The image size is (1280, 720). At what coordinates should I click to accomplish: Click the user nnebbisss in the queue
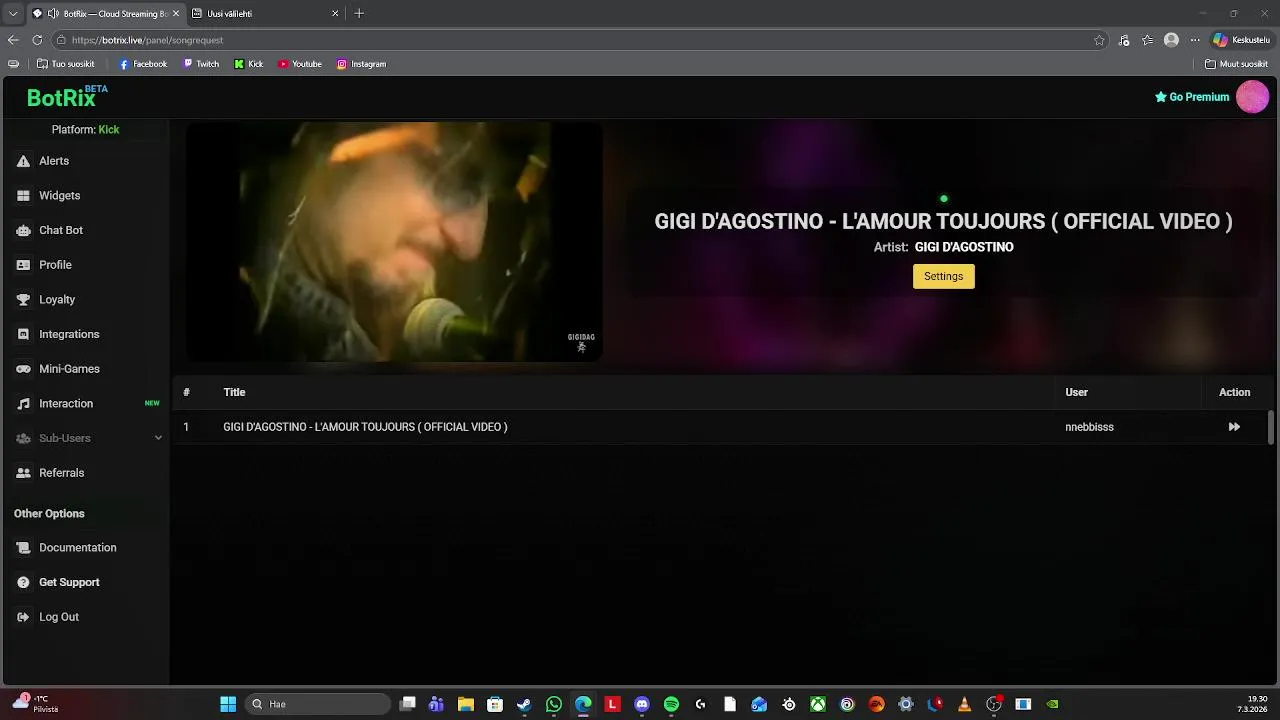point(1089,427)
